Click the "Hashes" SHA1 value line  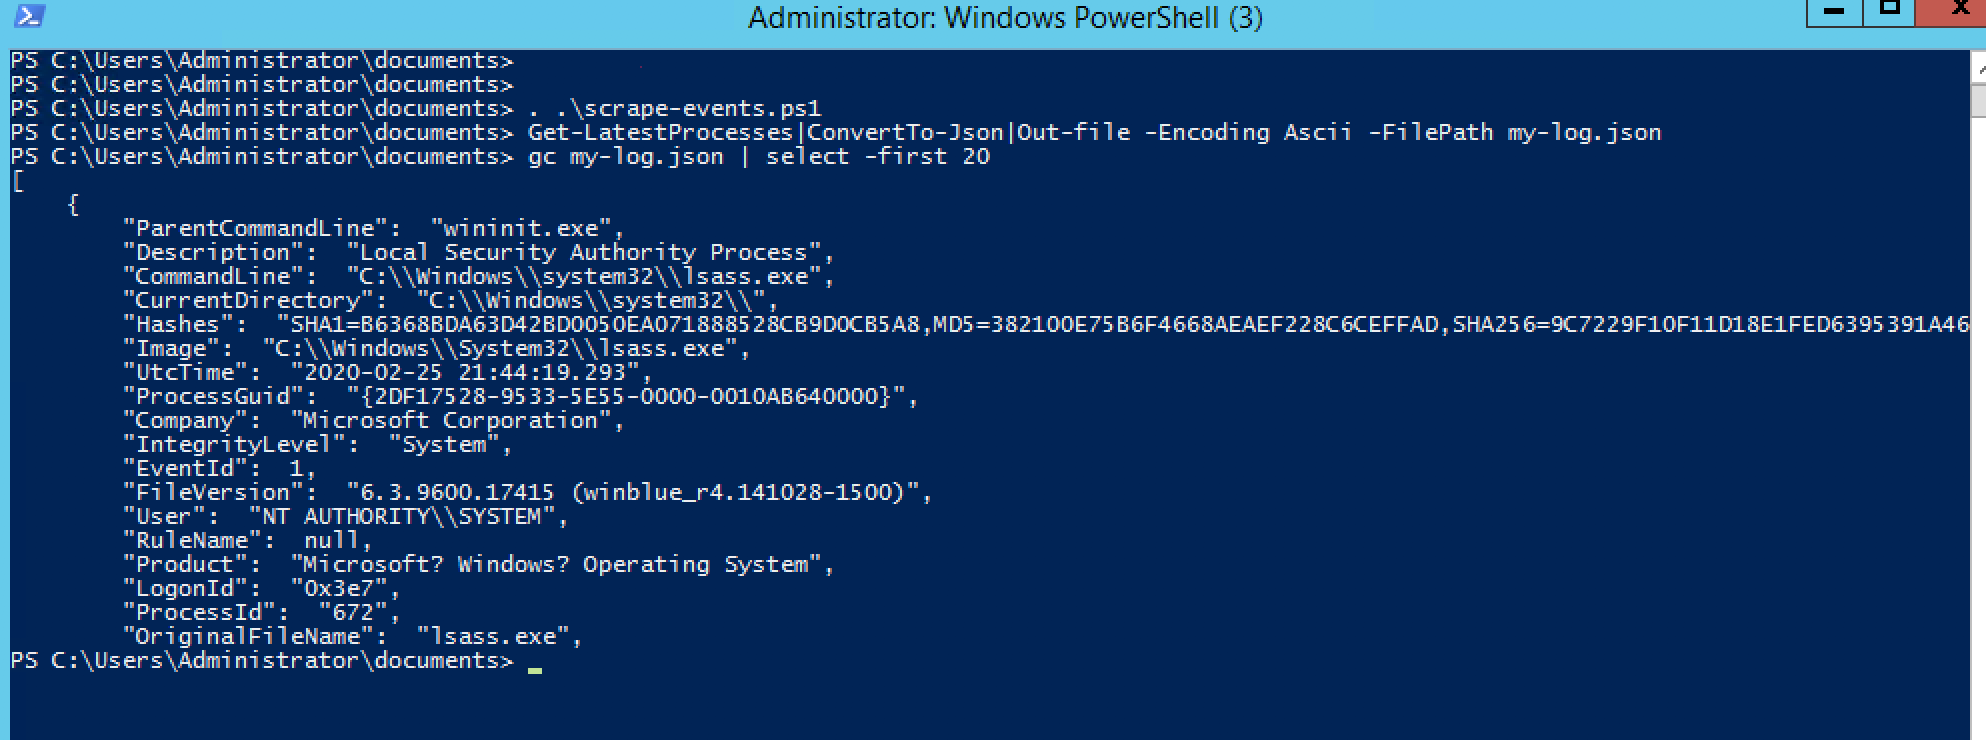click(x=1046, y=324)
